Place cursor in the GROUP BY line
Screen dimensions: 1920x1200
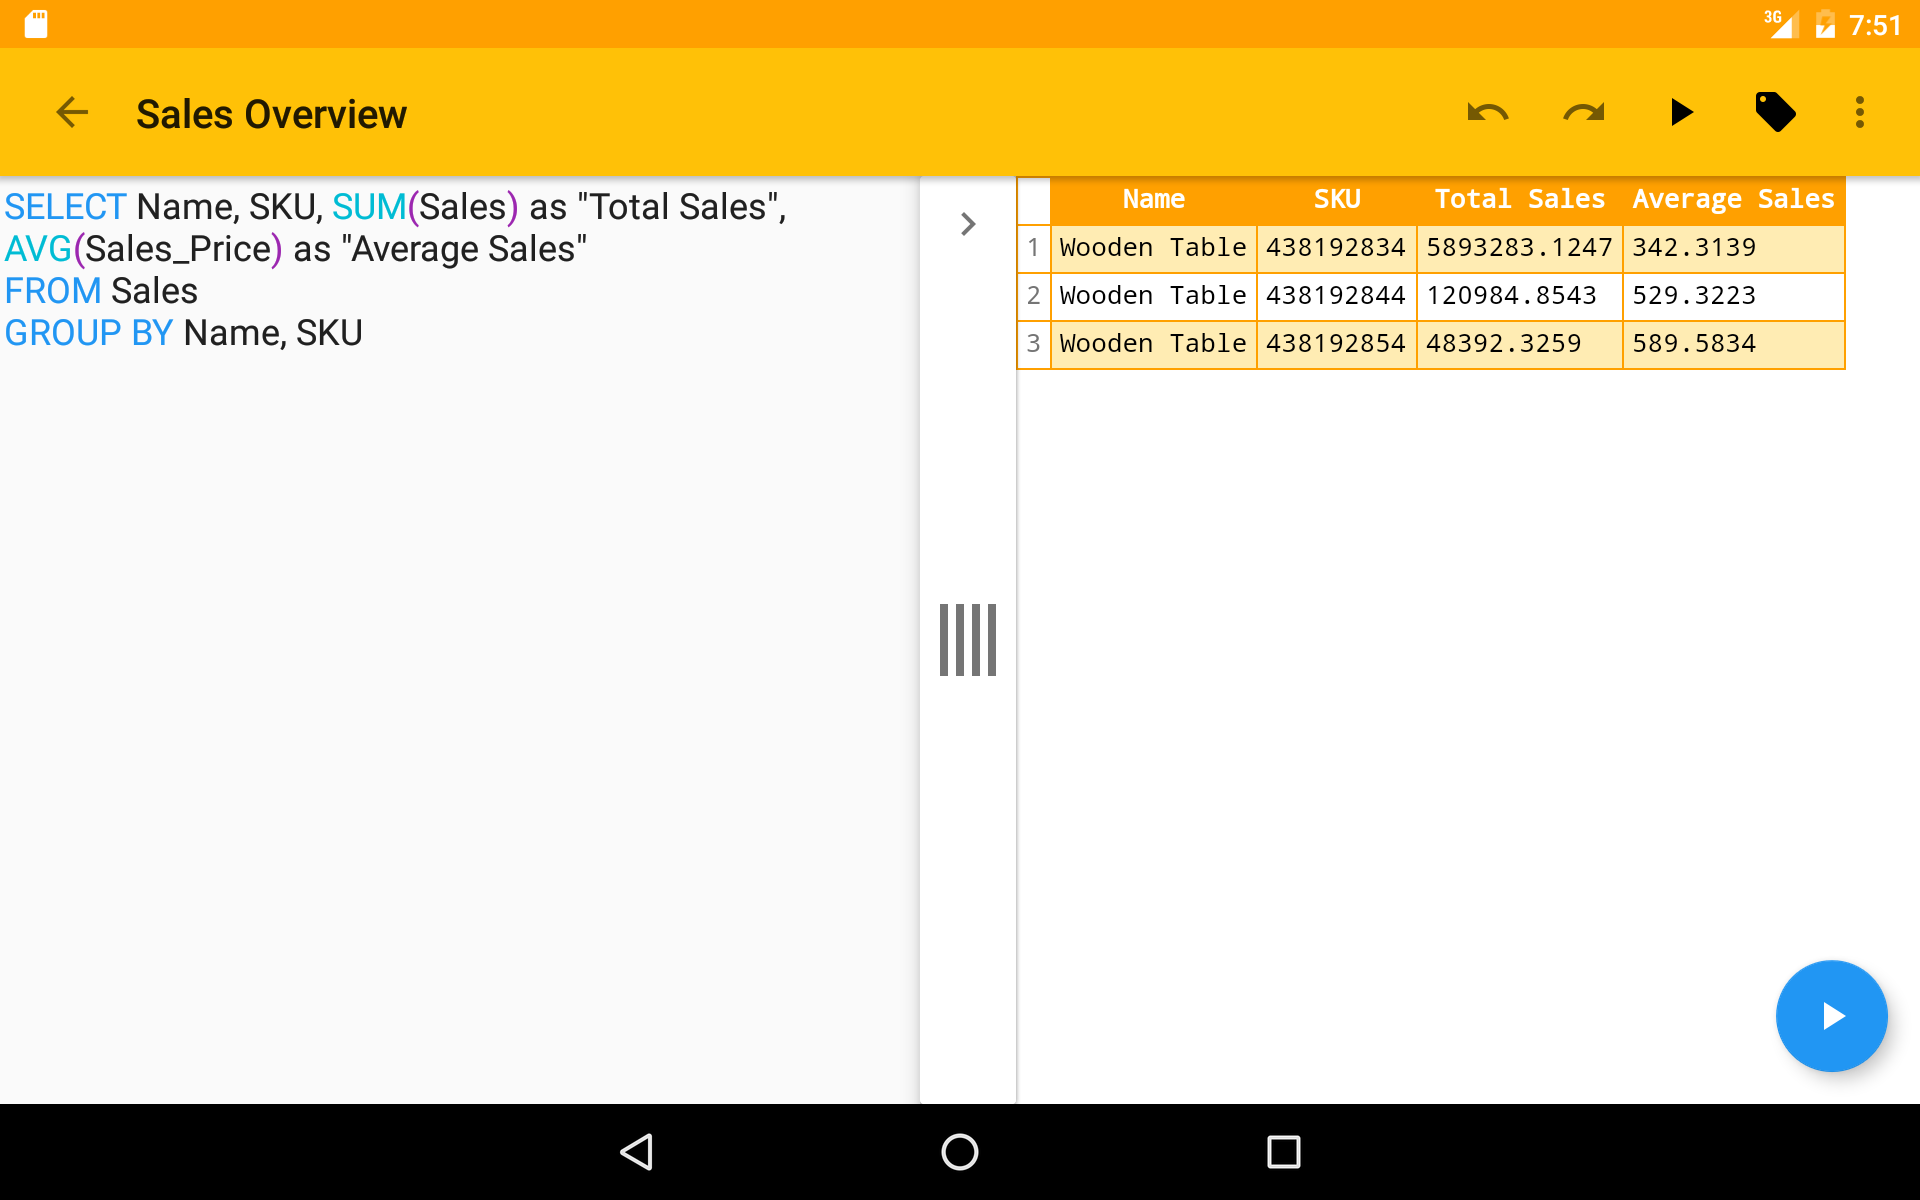(270, 333)
